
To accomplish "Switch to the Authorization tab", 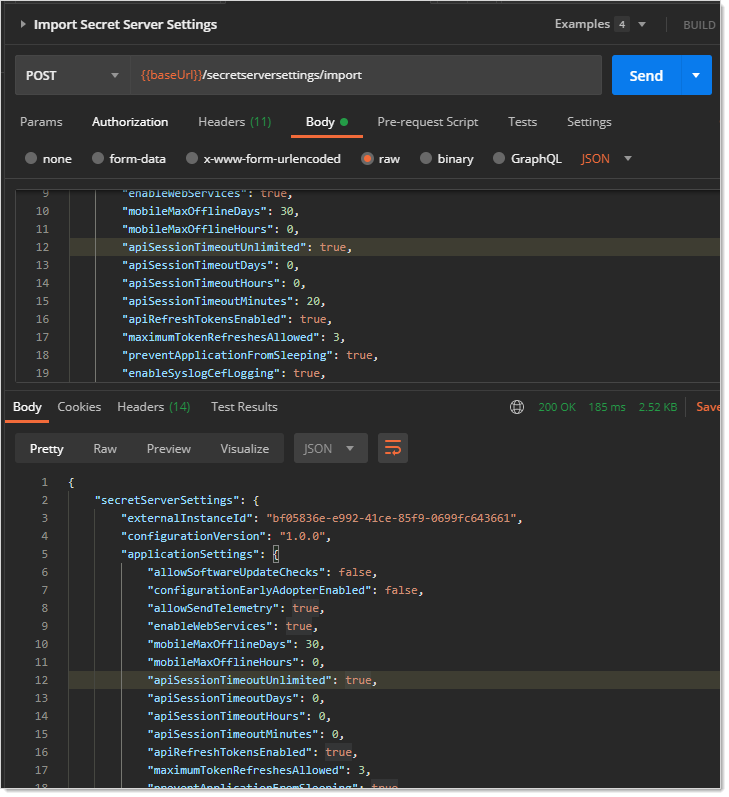I will [130, 122].
